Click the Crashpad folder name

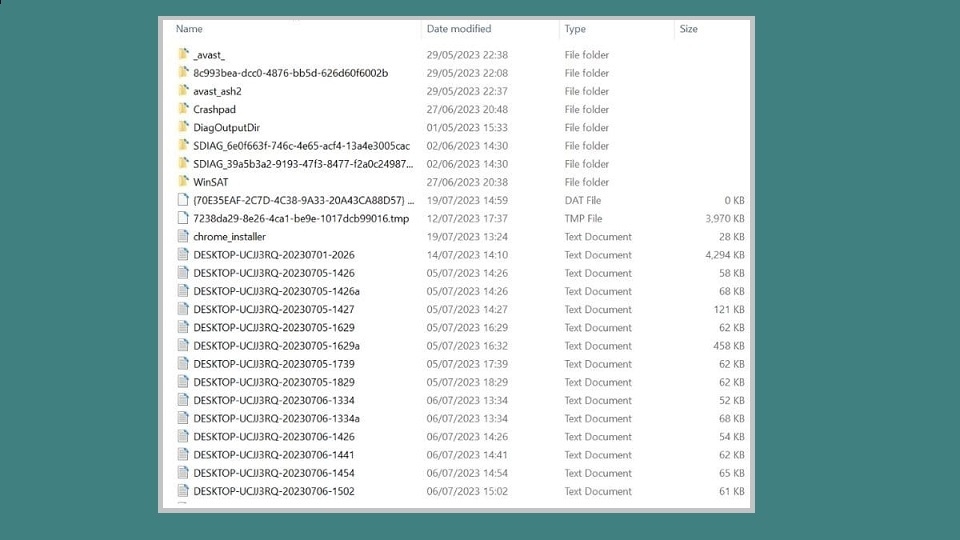coord(214,110)
